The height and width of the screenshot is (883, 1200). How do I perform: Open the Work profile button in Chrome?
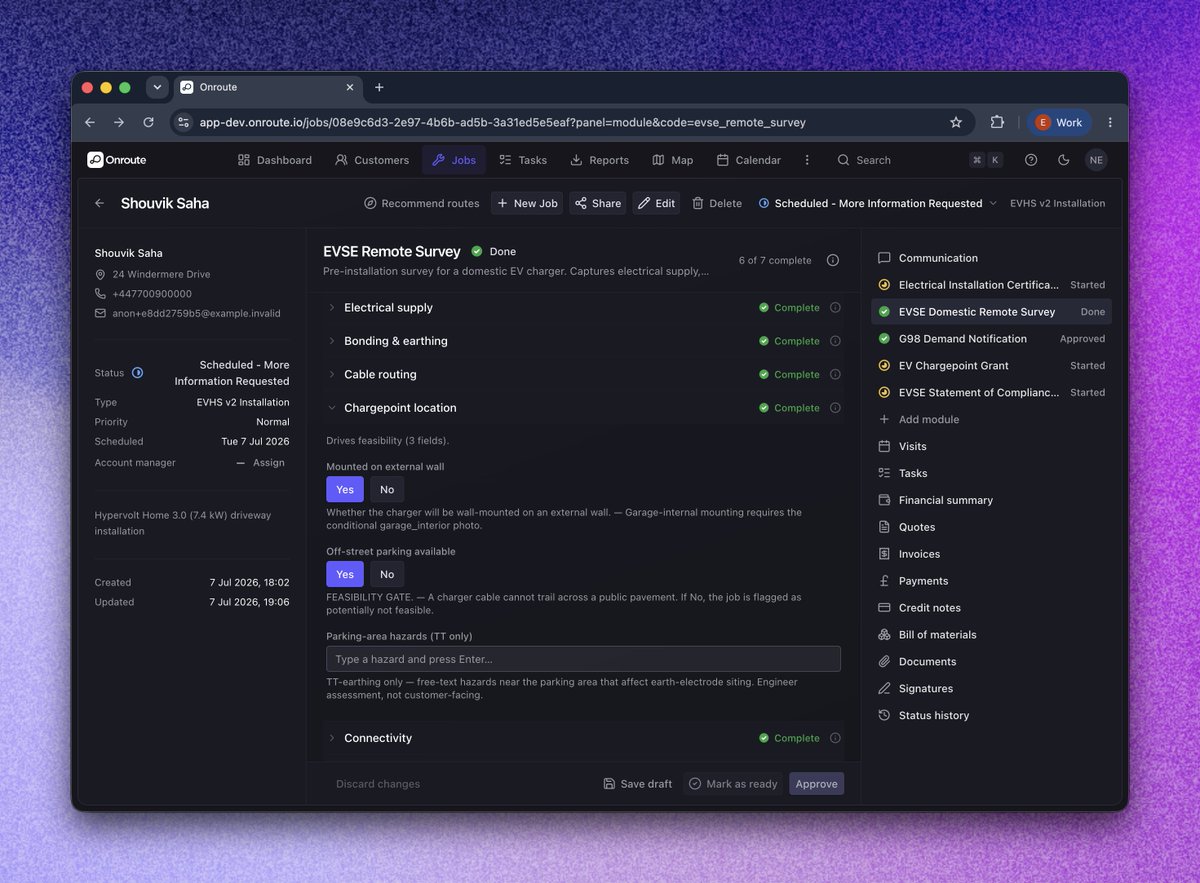tap(1059, 122)
